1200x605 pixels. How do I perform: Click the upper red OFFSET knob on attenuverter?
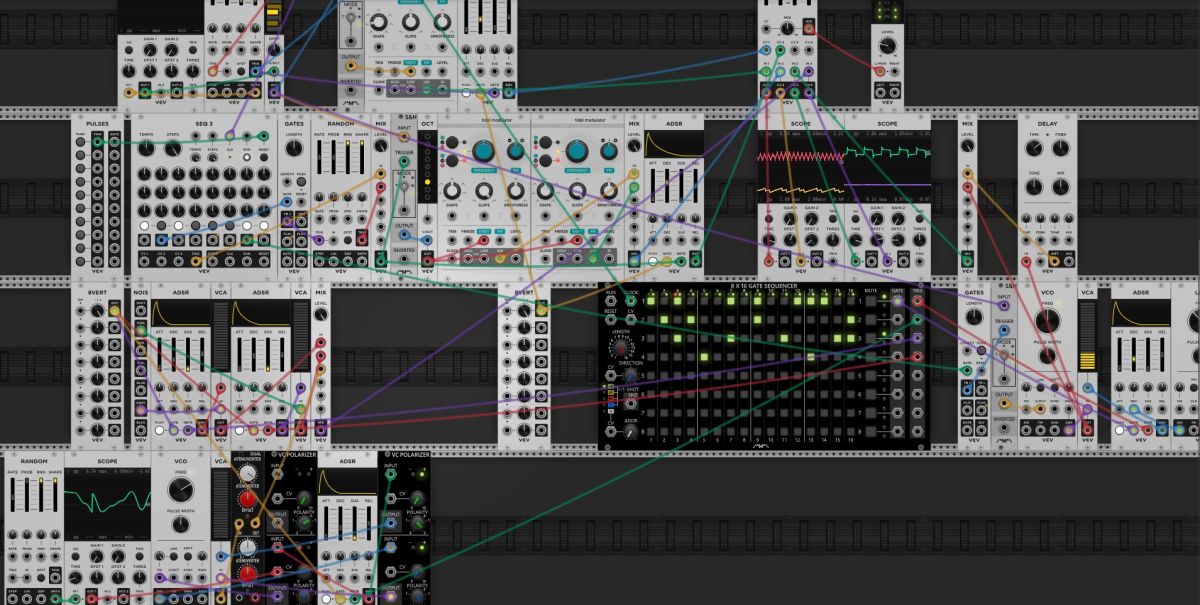coord(248,498)
